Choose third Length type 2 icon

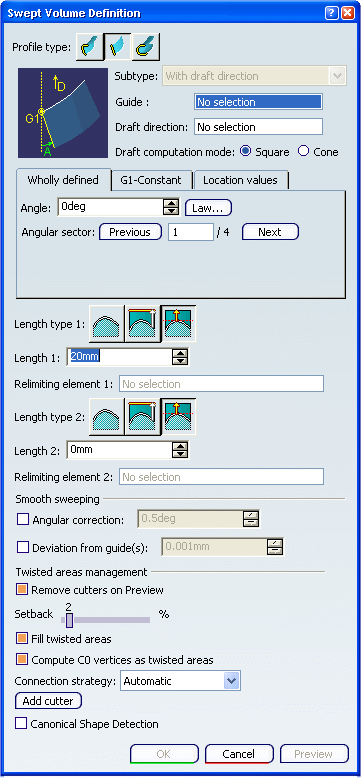(179, 417)
